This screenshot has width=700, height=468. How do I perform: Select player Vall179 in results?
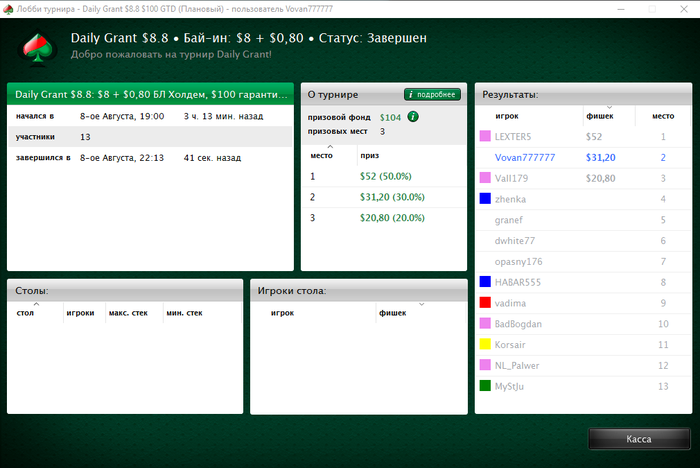[x=583, y=178]
